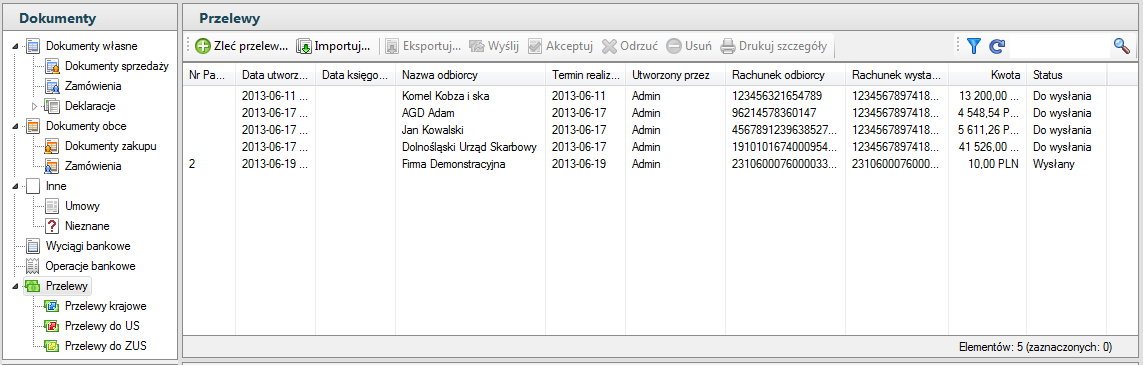The width and height of the screenshot is (1143, 365).
Task: Click the Dokumenty zakupu icon
Action: click(52, 146)
